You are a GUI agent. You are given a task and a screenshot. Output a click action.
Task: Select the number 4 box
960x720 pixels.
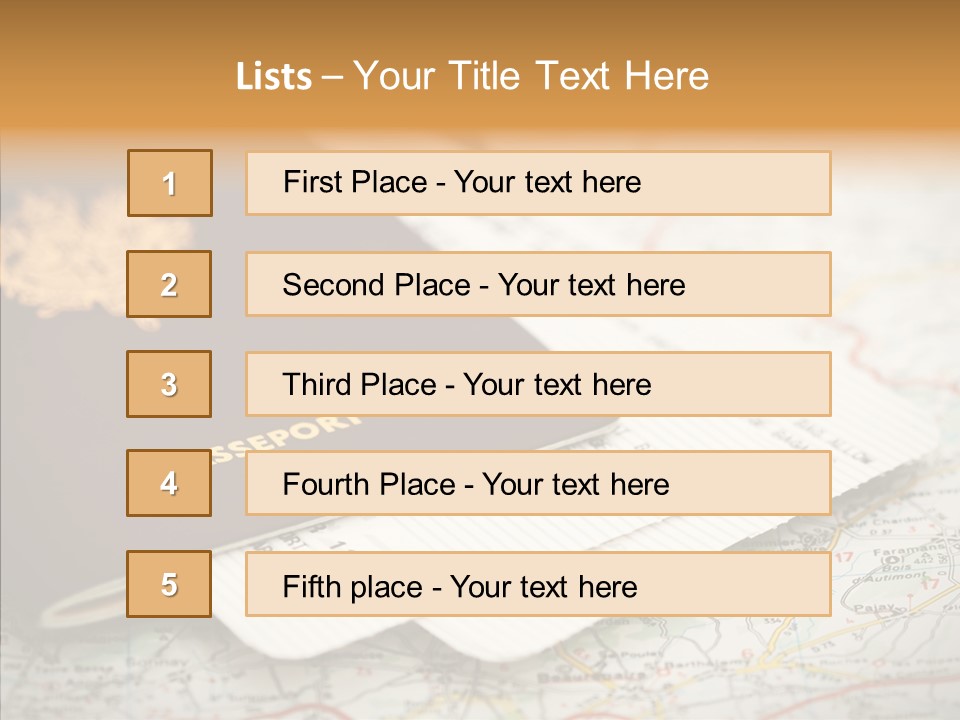[x=169, y=483]
